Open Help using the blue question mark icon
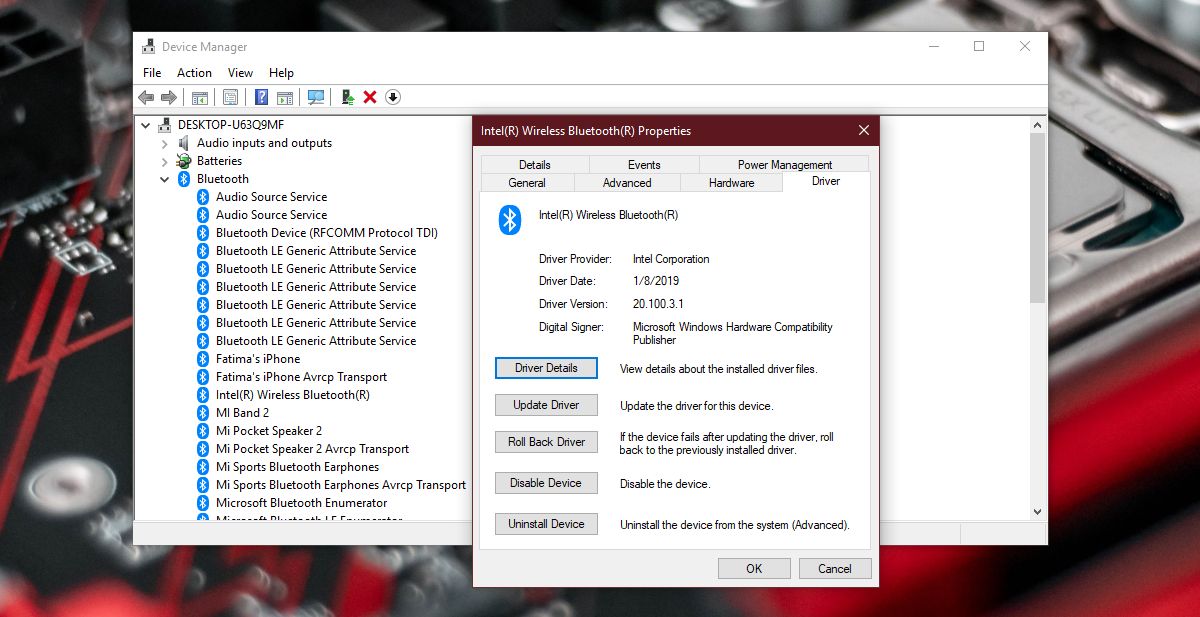 pos(261,96)
